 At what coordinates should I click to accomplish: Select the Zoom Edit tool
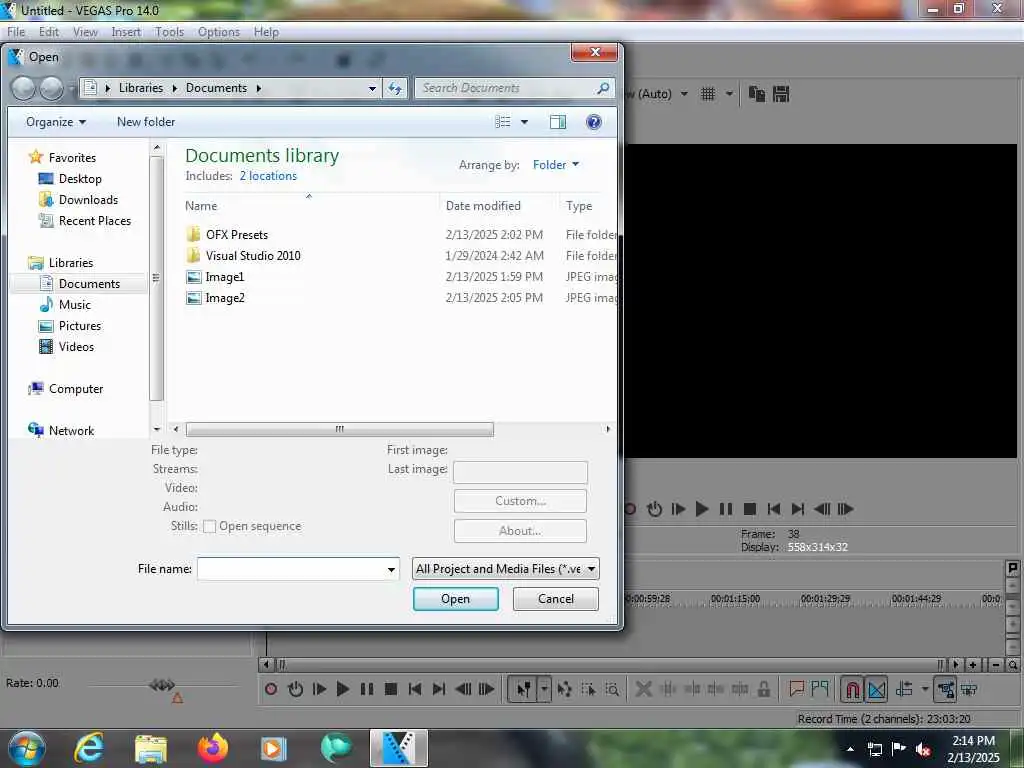click(612, 689)
